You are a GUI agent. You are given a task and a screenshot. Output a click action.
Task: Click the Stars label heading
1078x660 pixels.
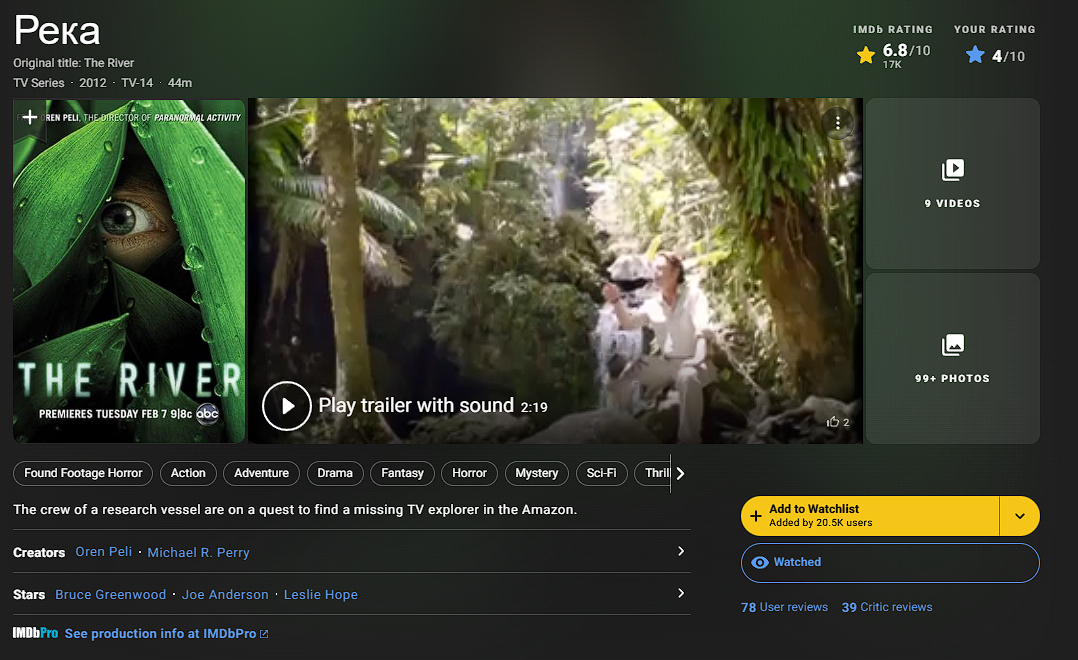pyautogui.click(x=29, y=595)
